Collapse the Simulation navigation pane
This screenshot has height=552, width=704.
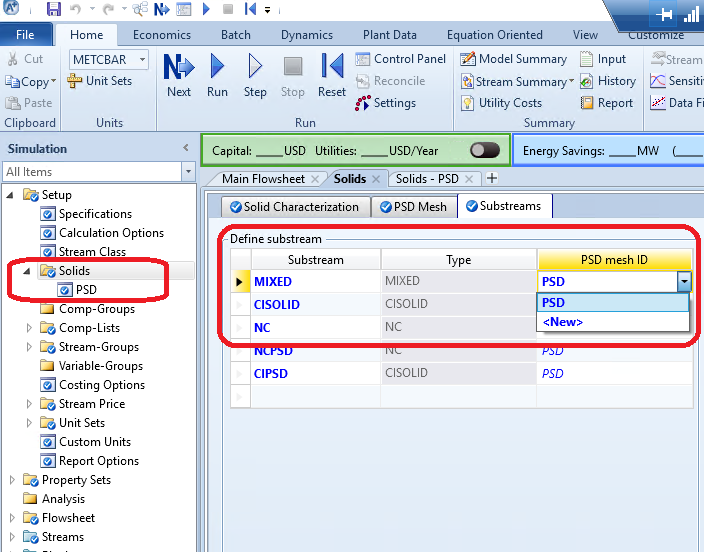pos(186,148)
